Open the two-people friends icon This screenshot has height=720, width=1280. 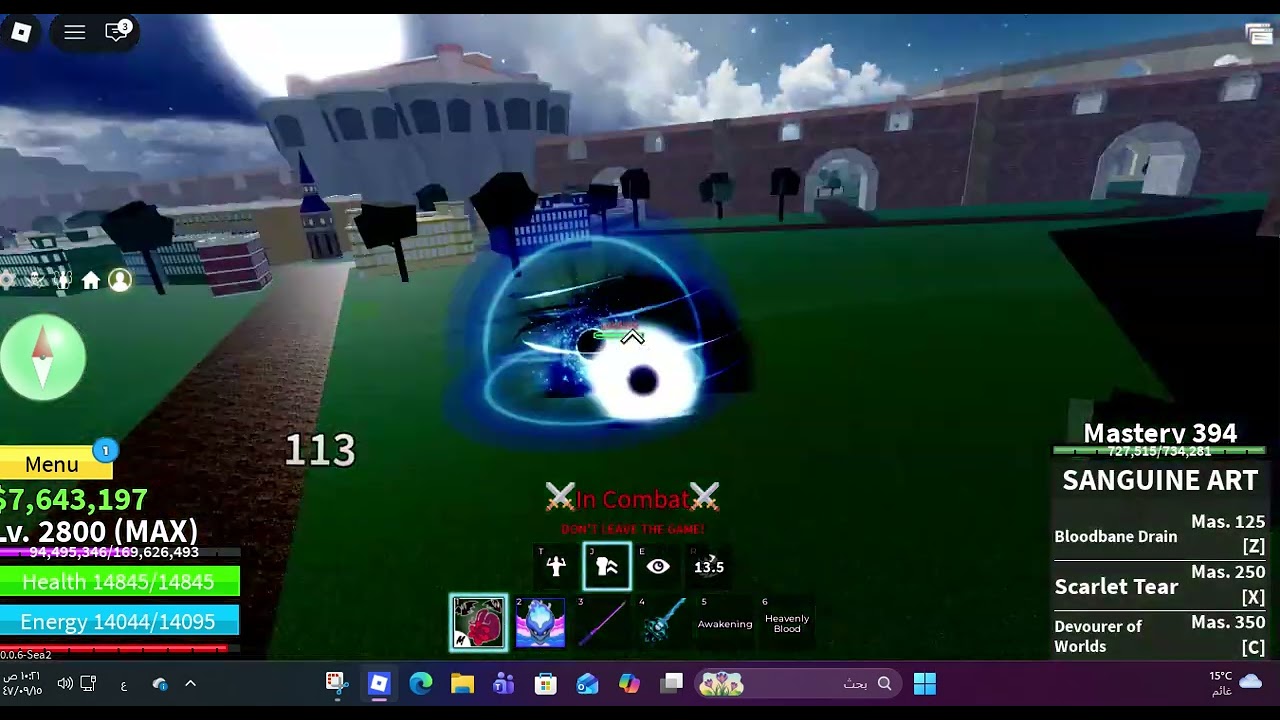click(x=63, y=281)
